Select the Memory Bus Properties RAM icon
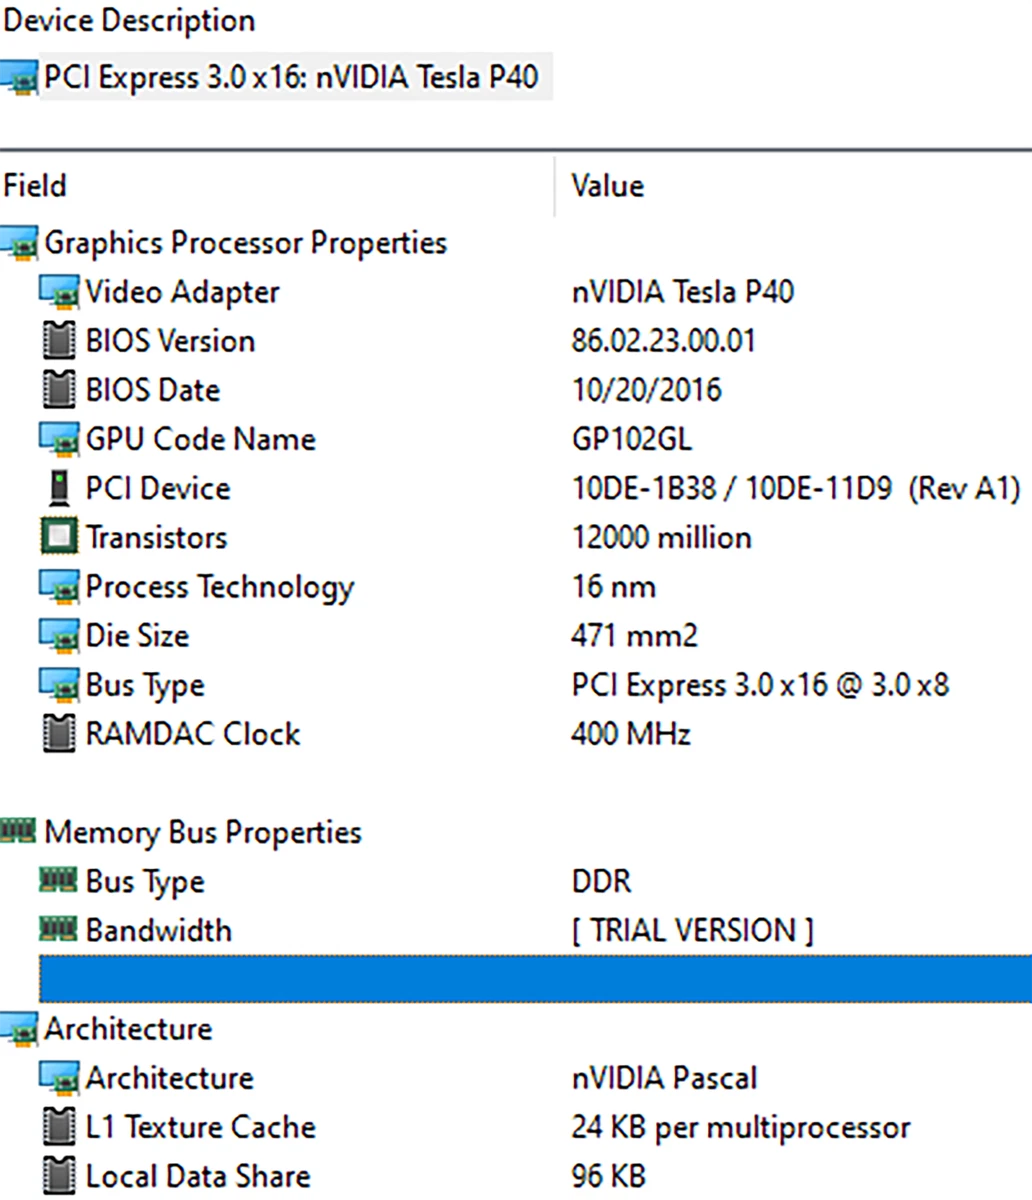 [18, 832]
